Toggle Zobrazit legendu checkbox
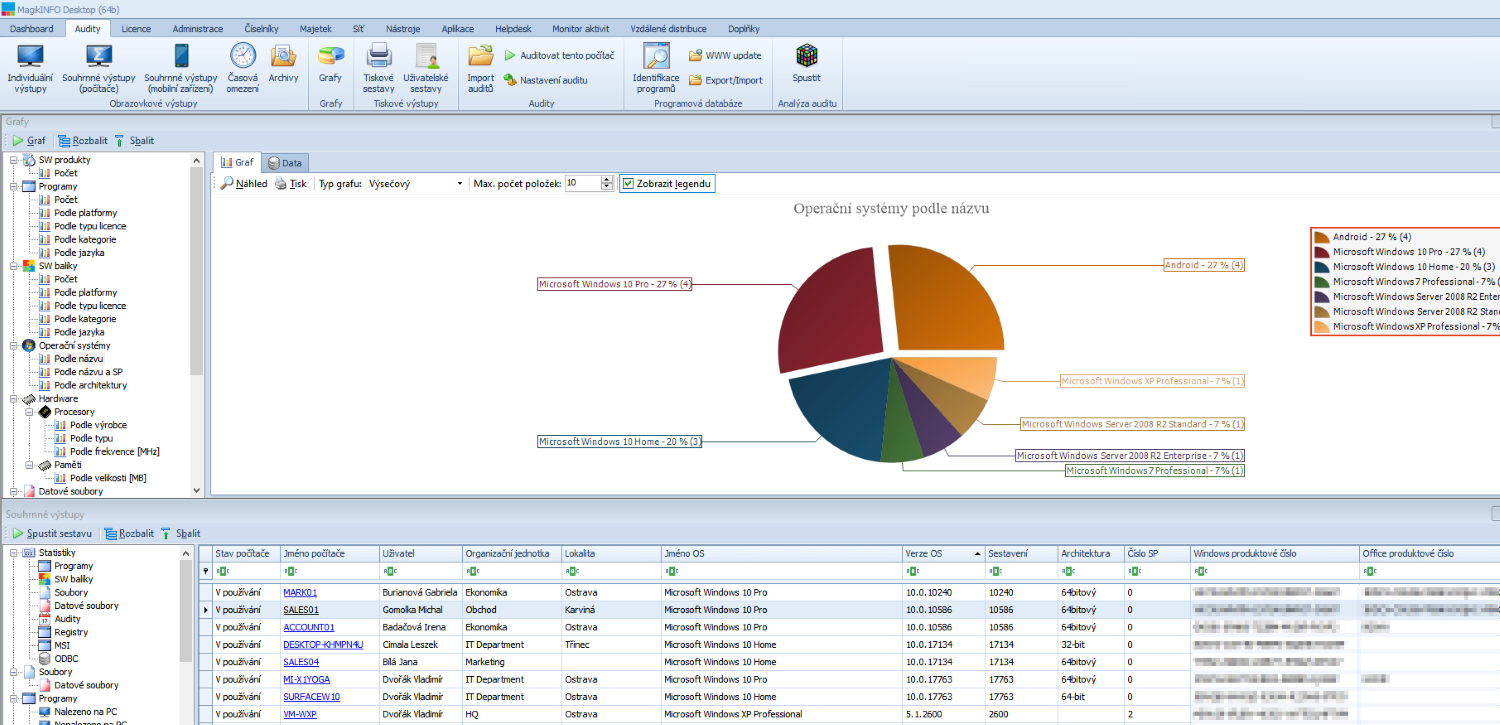Image resolution: width=1500 pixels, height=725 pixels. 628,184
